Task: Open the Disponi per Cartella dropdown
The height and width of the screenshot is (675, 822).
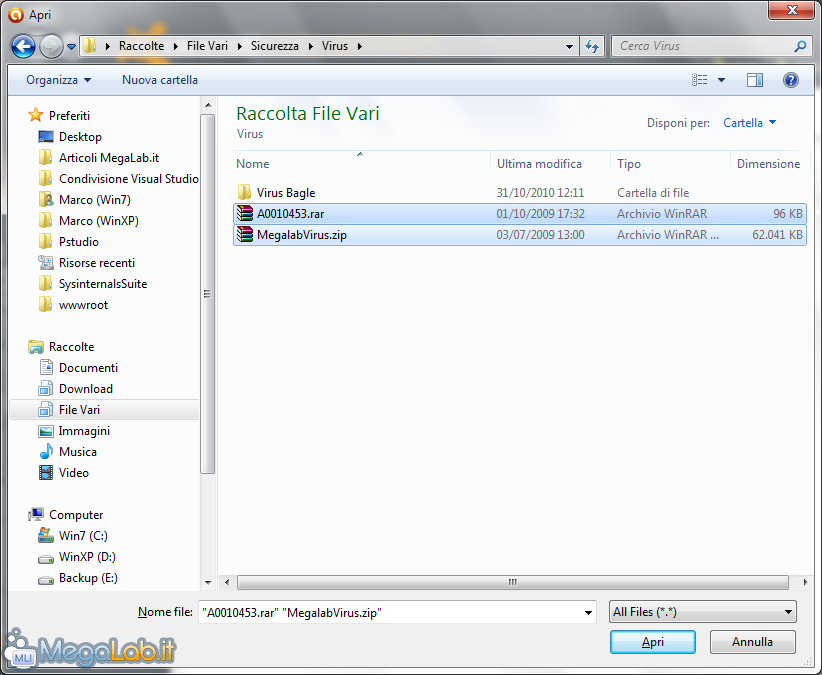Action: 749,123
